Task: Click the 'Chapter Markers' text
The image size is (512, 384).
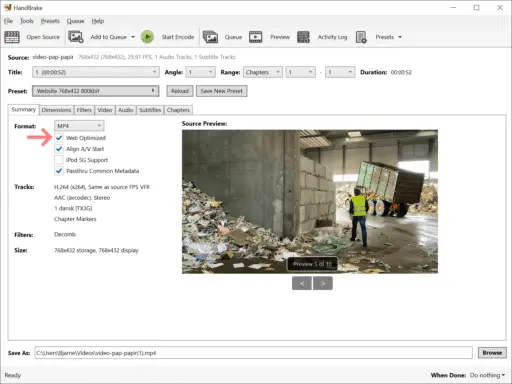Action: coord(75,219)
